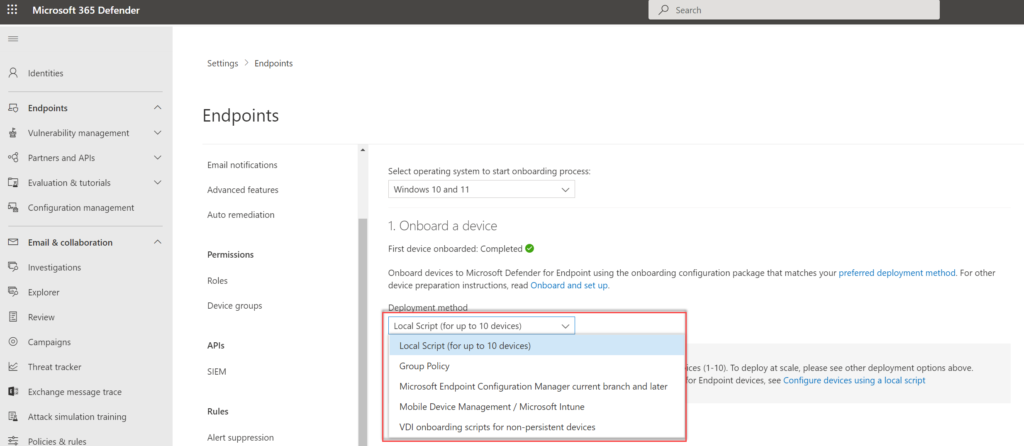Collapse Email & collaboration chevron
The image size is (1024, 446).
coord(157,242)
